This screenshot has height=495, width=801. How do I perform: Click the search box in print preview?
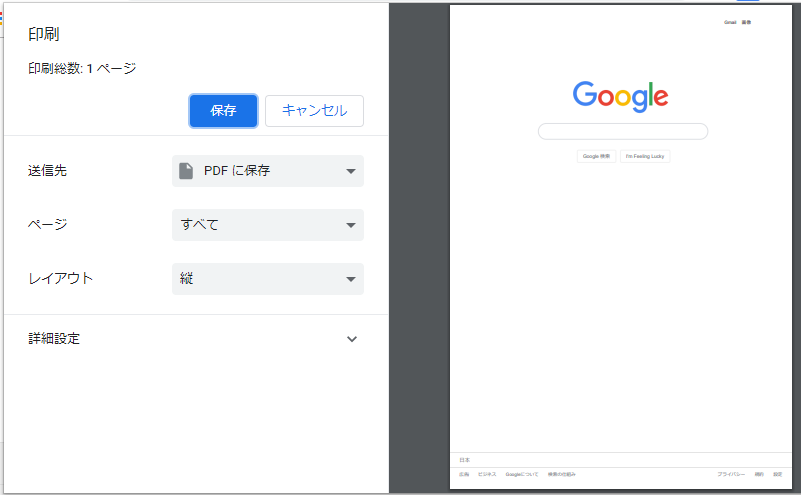pyautogui.click(x=623, y=131)
